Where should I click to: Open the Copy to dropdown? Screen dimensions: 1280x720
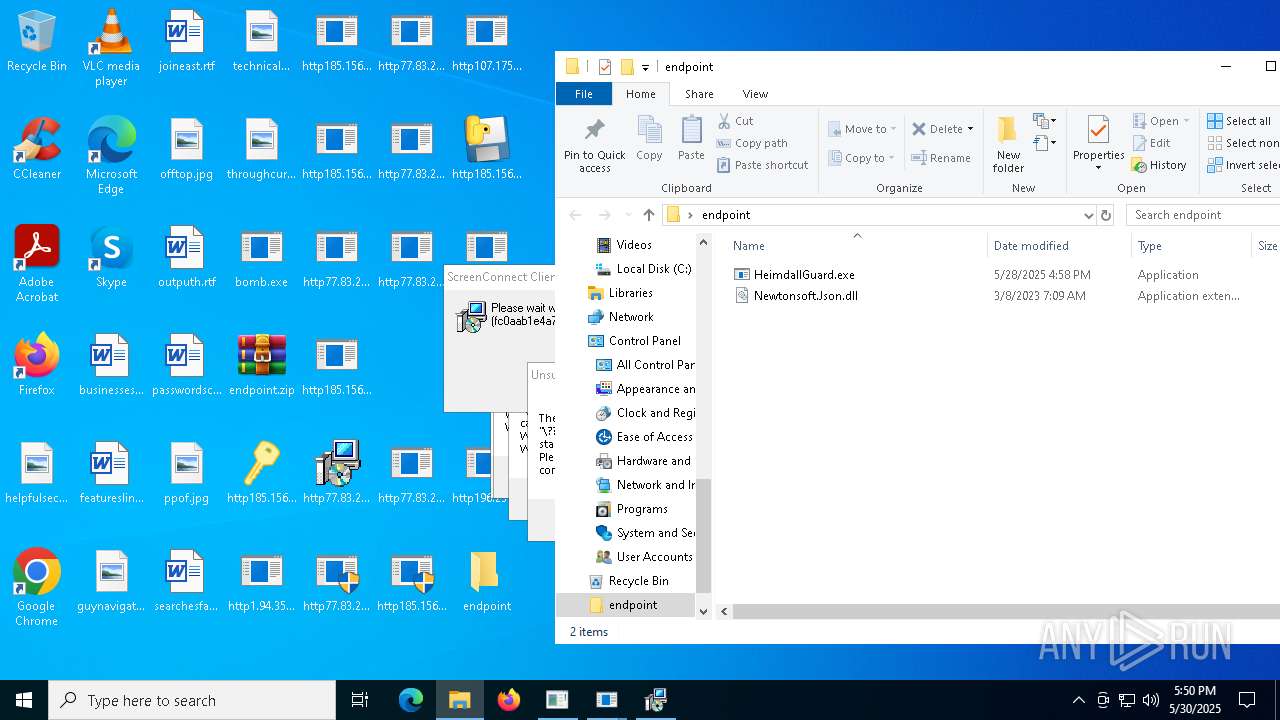coord(860,158)
